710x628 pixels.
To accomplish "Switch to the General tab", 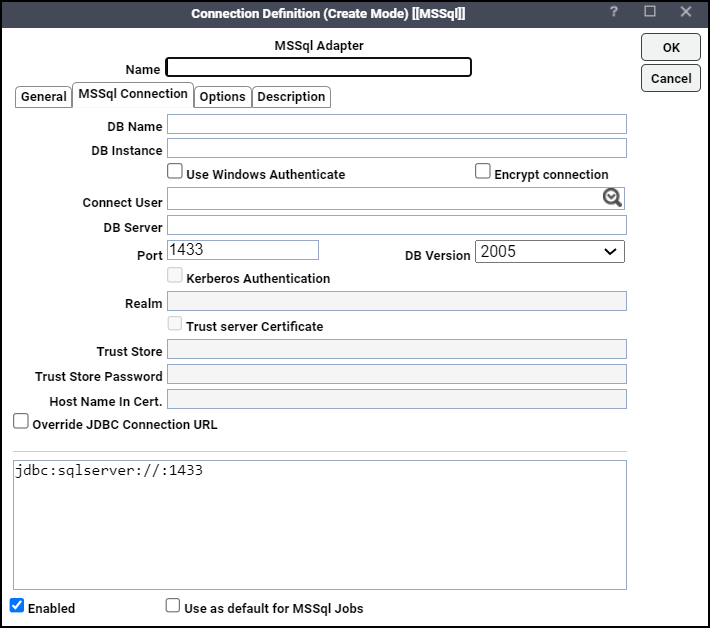I will [x=43, y=97].
